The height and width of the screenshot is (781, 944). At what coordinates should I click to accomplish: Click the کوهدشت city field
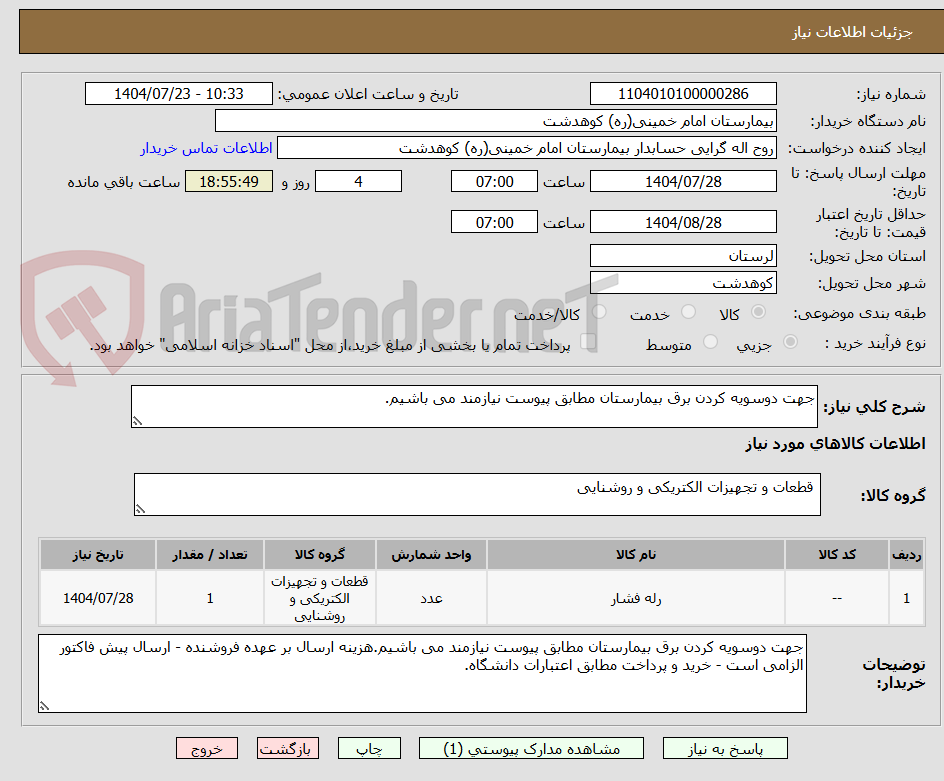pyautogui.click(x=684, y=282)
